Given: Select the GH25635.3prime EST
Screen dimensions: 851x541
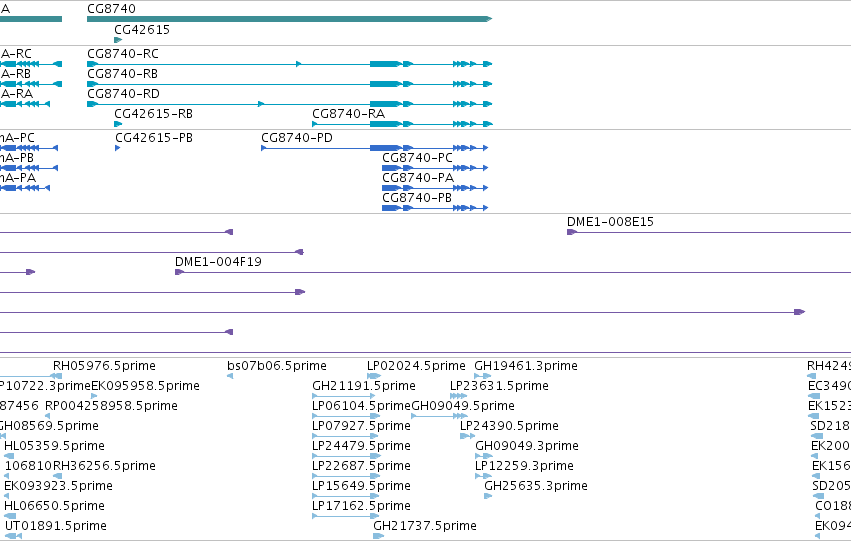Looking at the screenshot, I should 488,497.
